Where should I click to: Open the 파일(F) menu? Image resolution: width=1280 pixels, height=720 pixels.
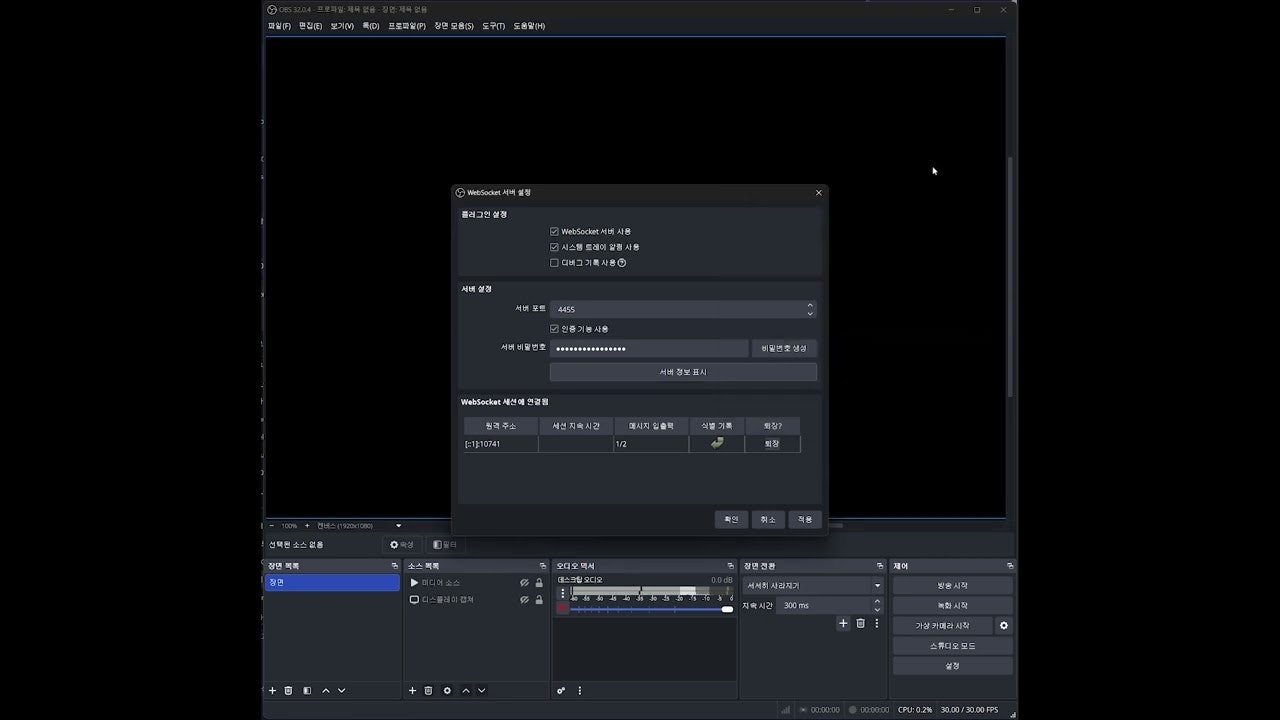279,26
